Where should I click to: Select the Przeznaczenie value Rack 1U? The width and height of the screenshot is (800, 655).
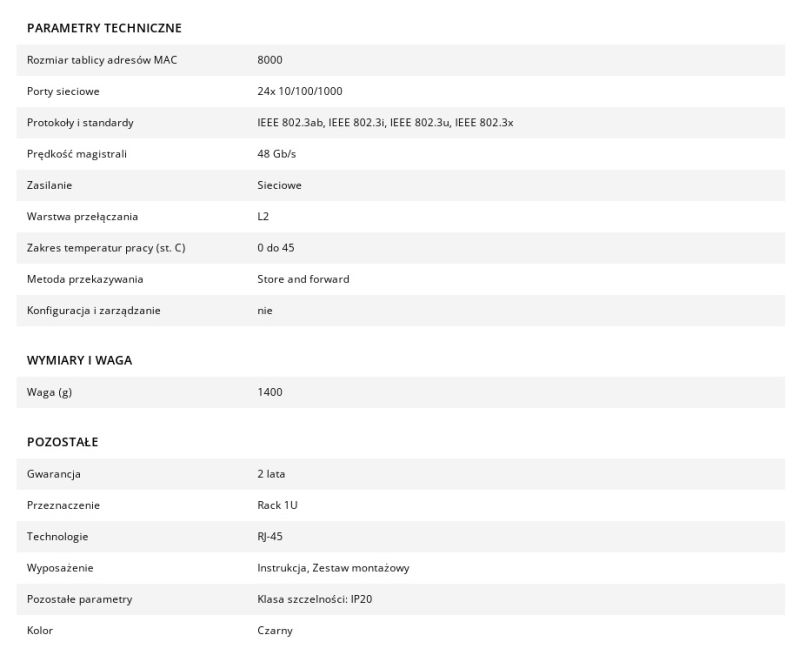[277, 505]
